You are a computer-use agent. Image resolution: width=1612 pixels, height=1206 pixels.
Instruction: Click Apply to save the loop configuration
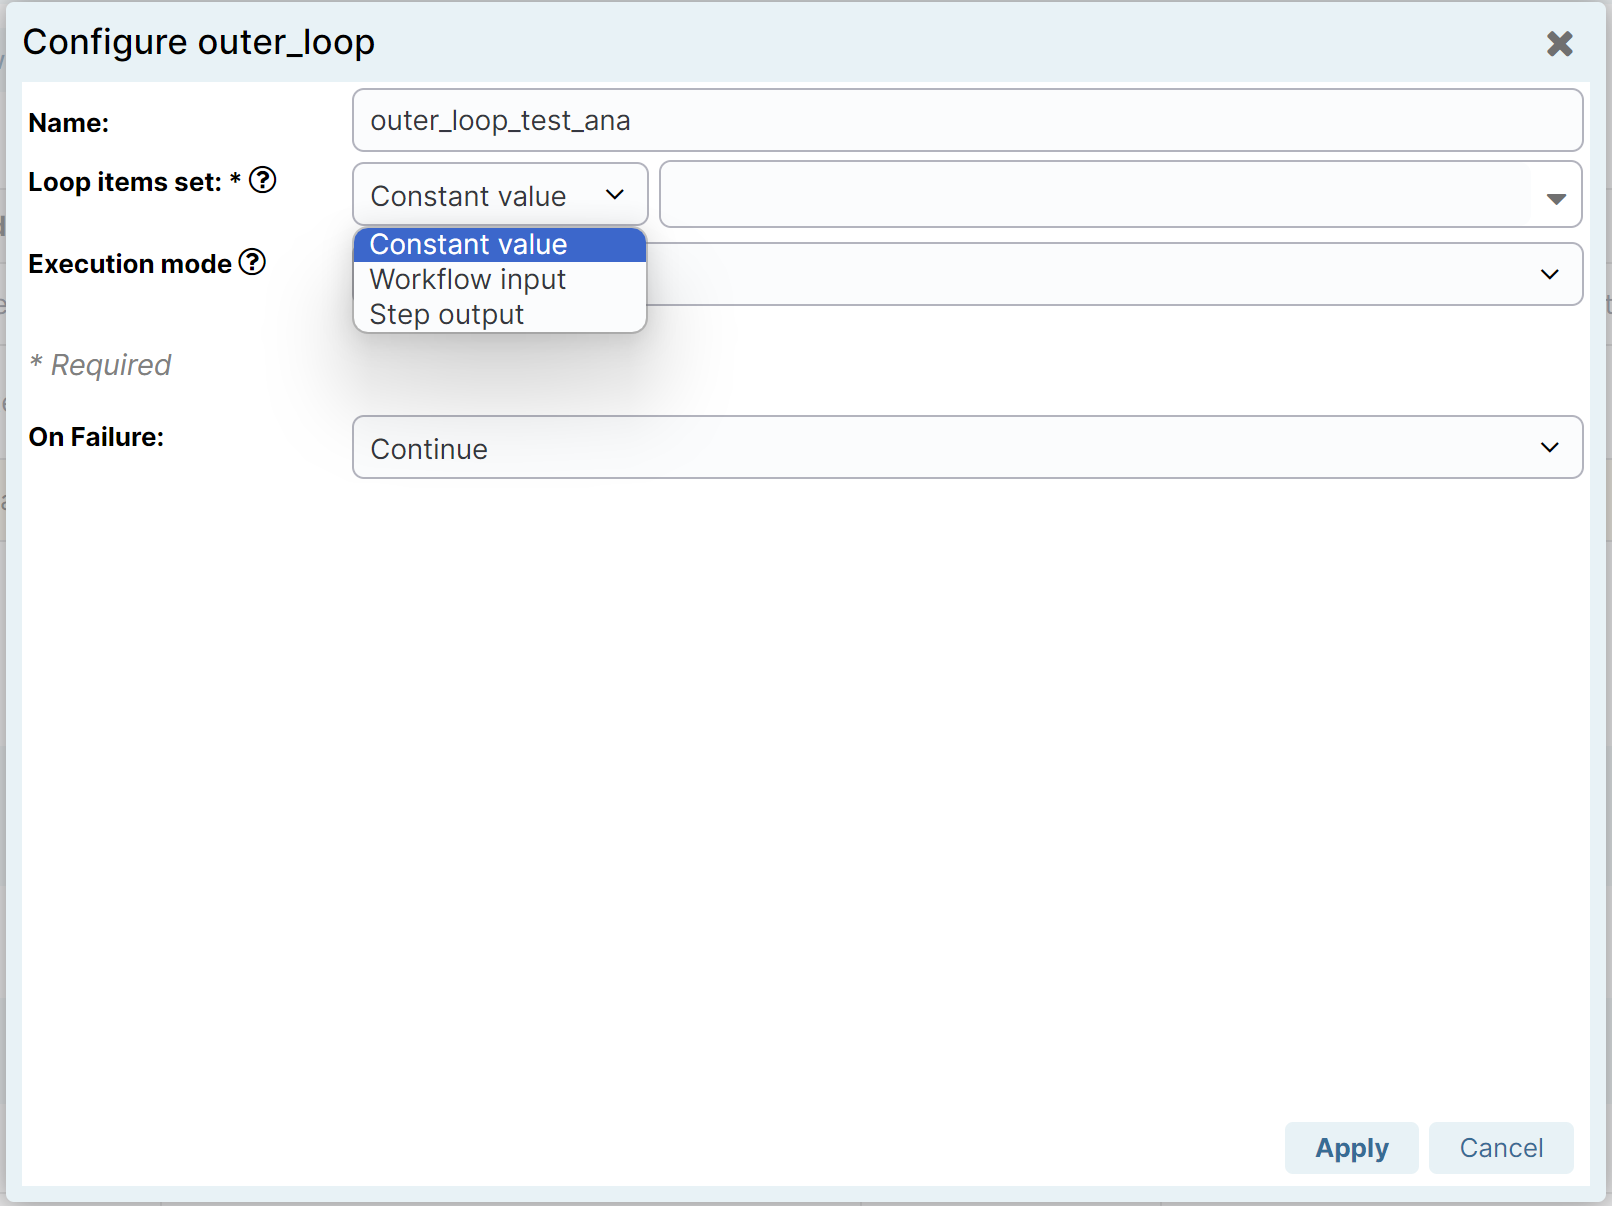click(1351, 1148)
